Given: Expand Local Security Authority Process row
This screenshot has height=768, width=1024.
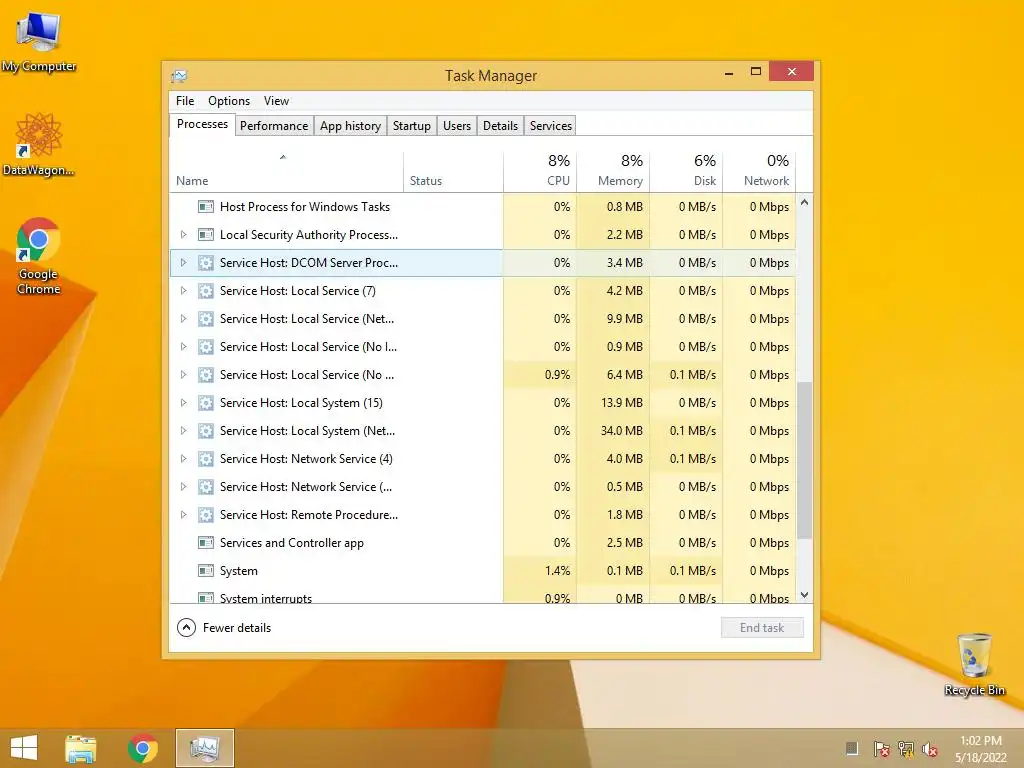Looking at the screenshot, I should coord(184,234).
